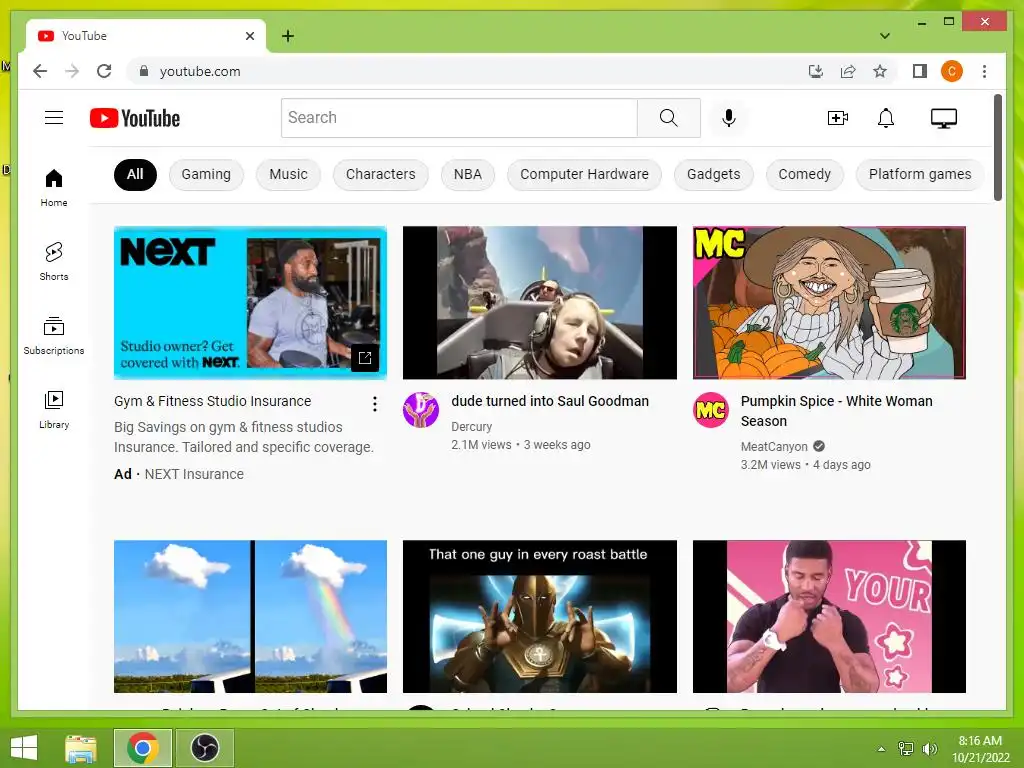
Task: Open the Dercury channel name link
Action: [x=471, y=426]
